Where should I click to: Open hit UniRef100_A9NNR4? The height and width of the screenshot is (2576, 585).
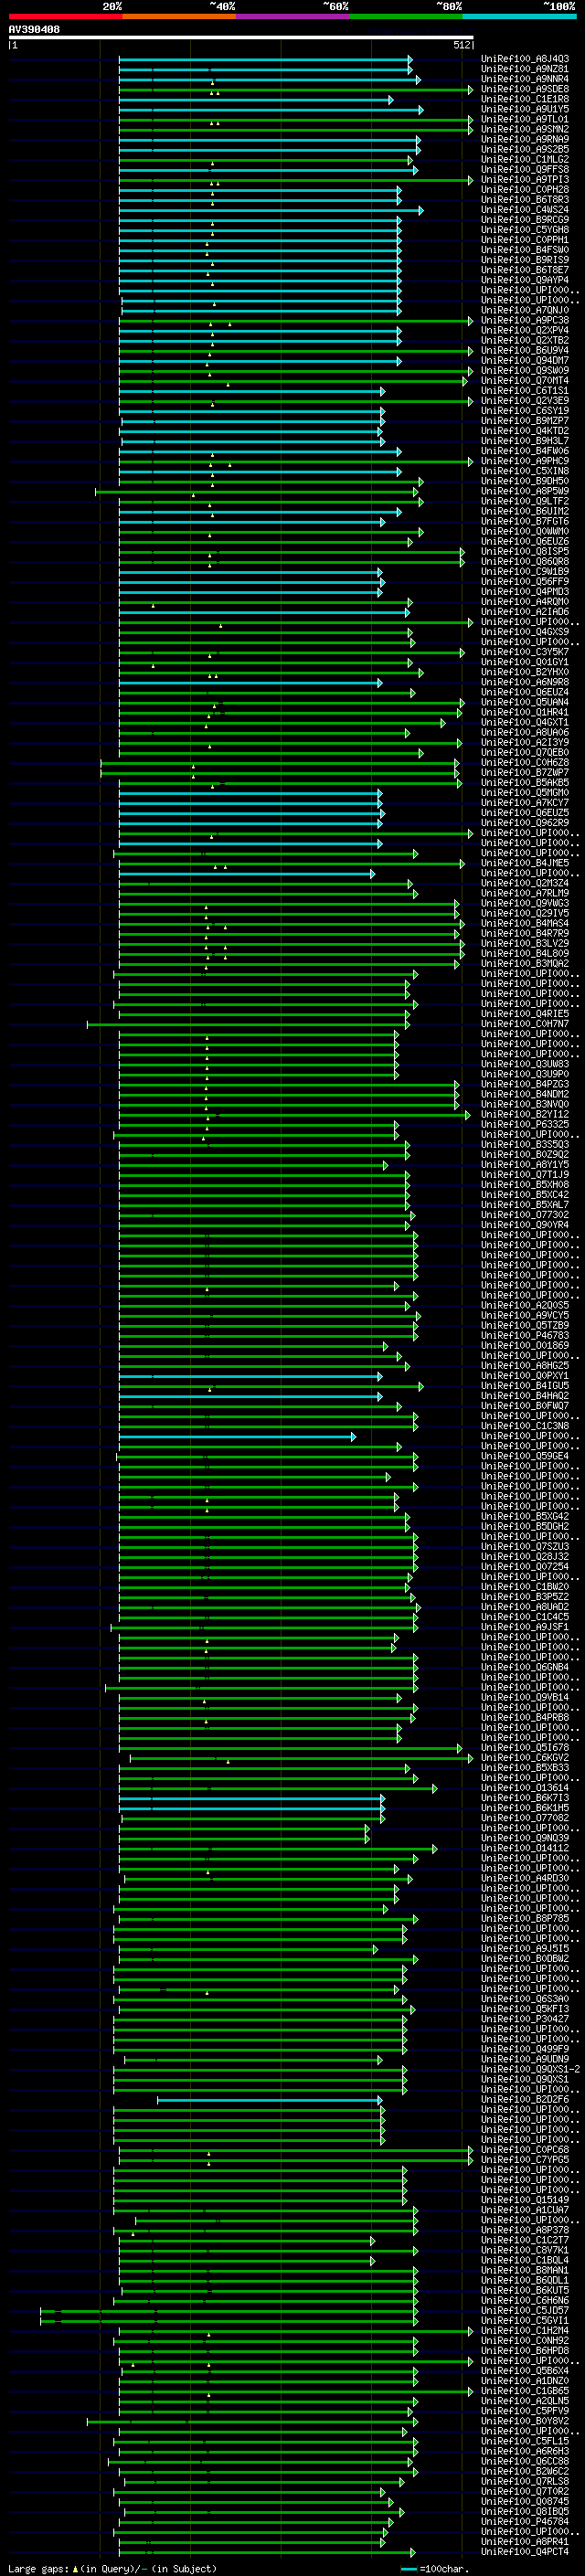click(x=525, y=79)
